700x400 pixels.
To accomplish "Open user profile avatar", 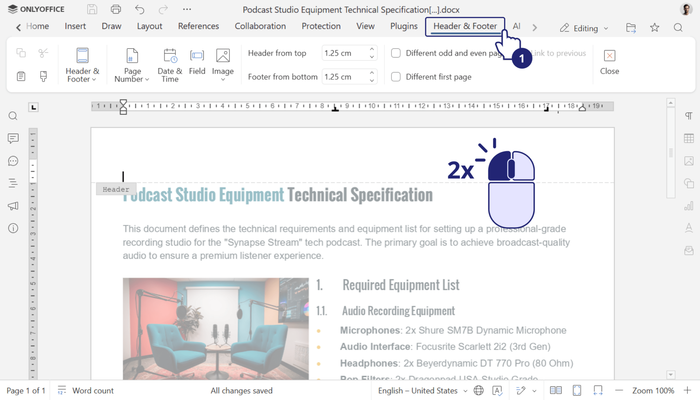I will pos(686,9).
